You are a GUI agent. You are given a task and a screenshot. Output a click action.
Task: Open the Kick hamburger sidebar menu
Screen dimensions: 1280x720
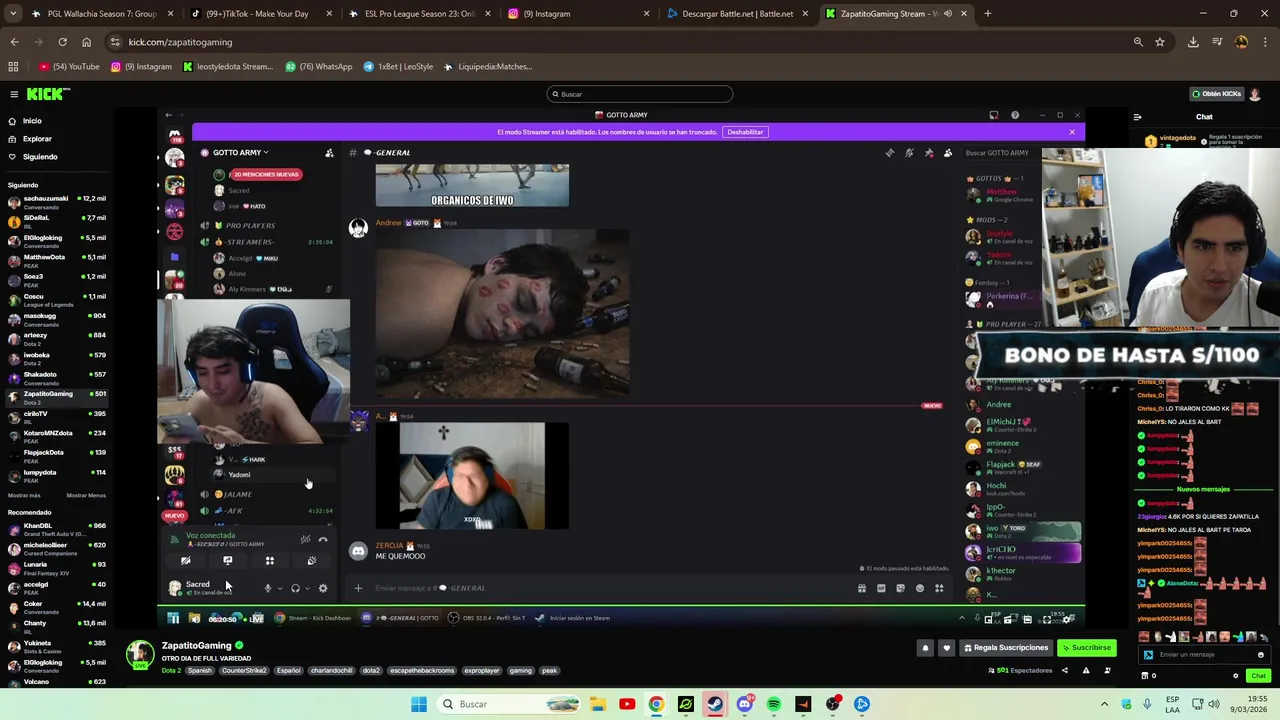(14, 94)
